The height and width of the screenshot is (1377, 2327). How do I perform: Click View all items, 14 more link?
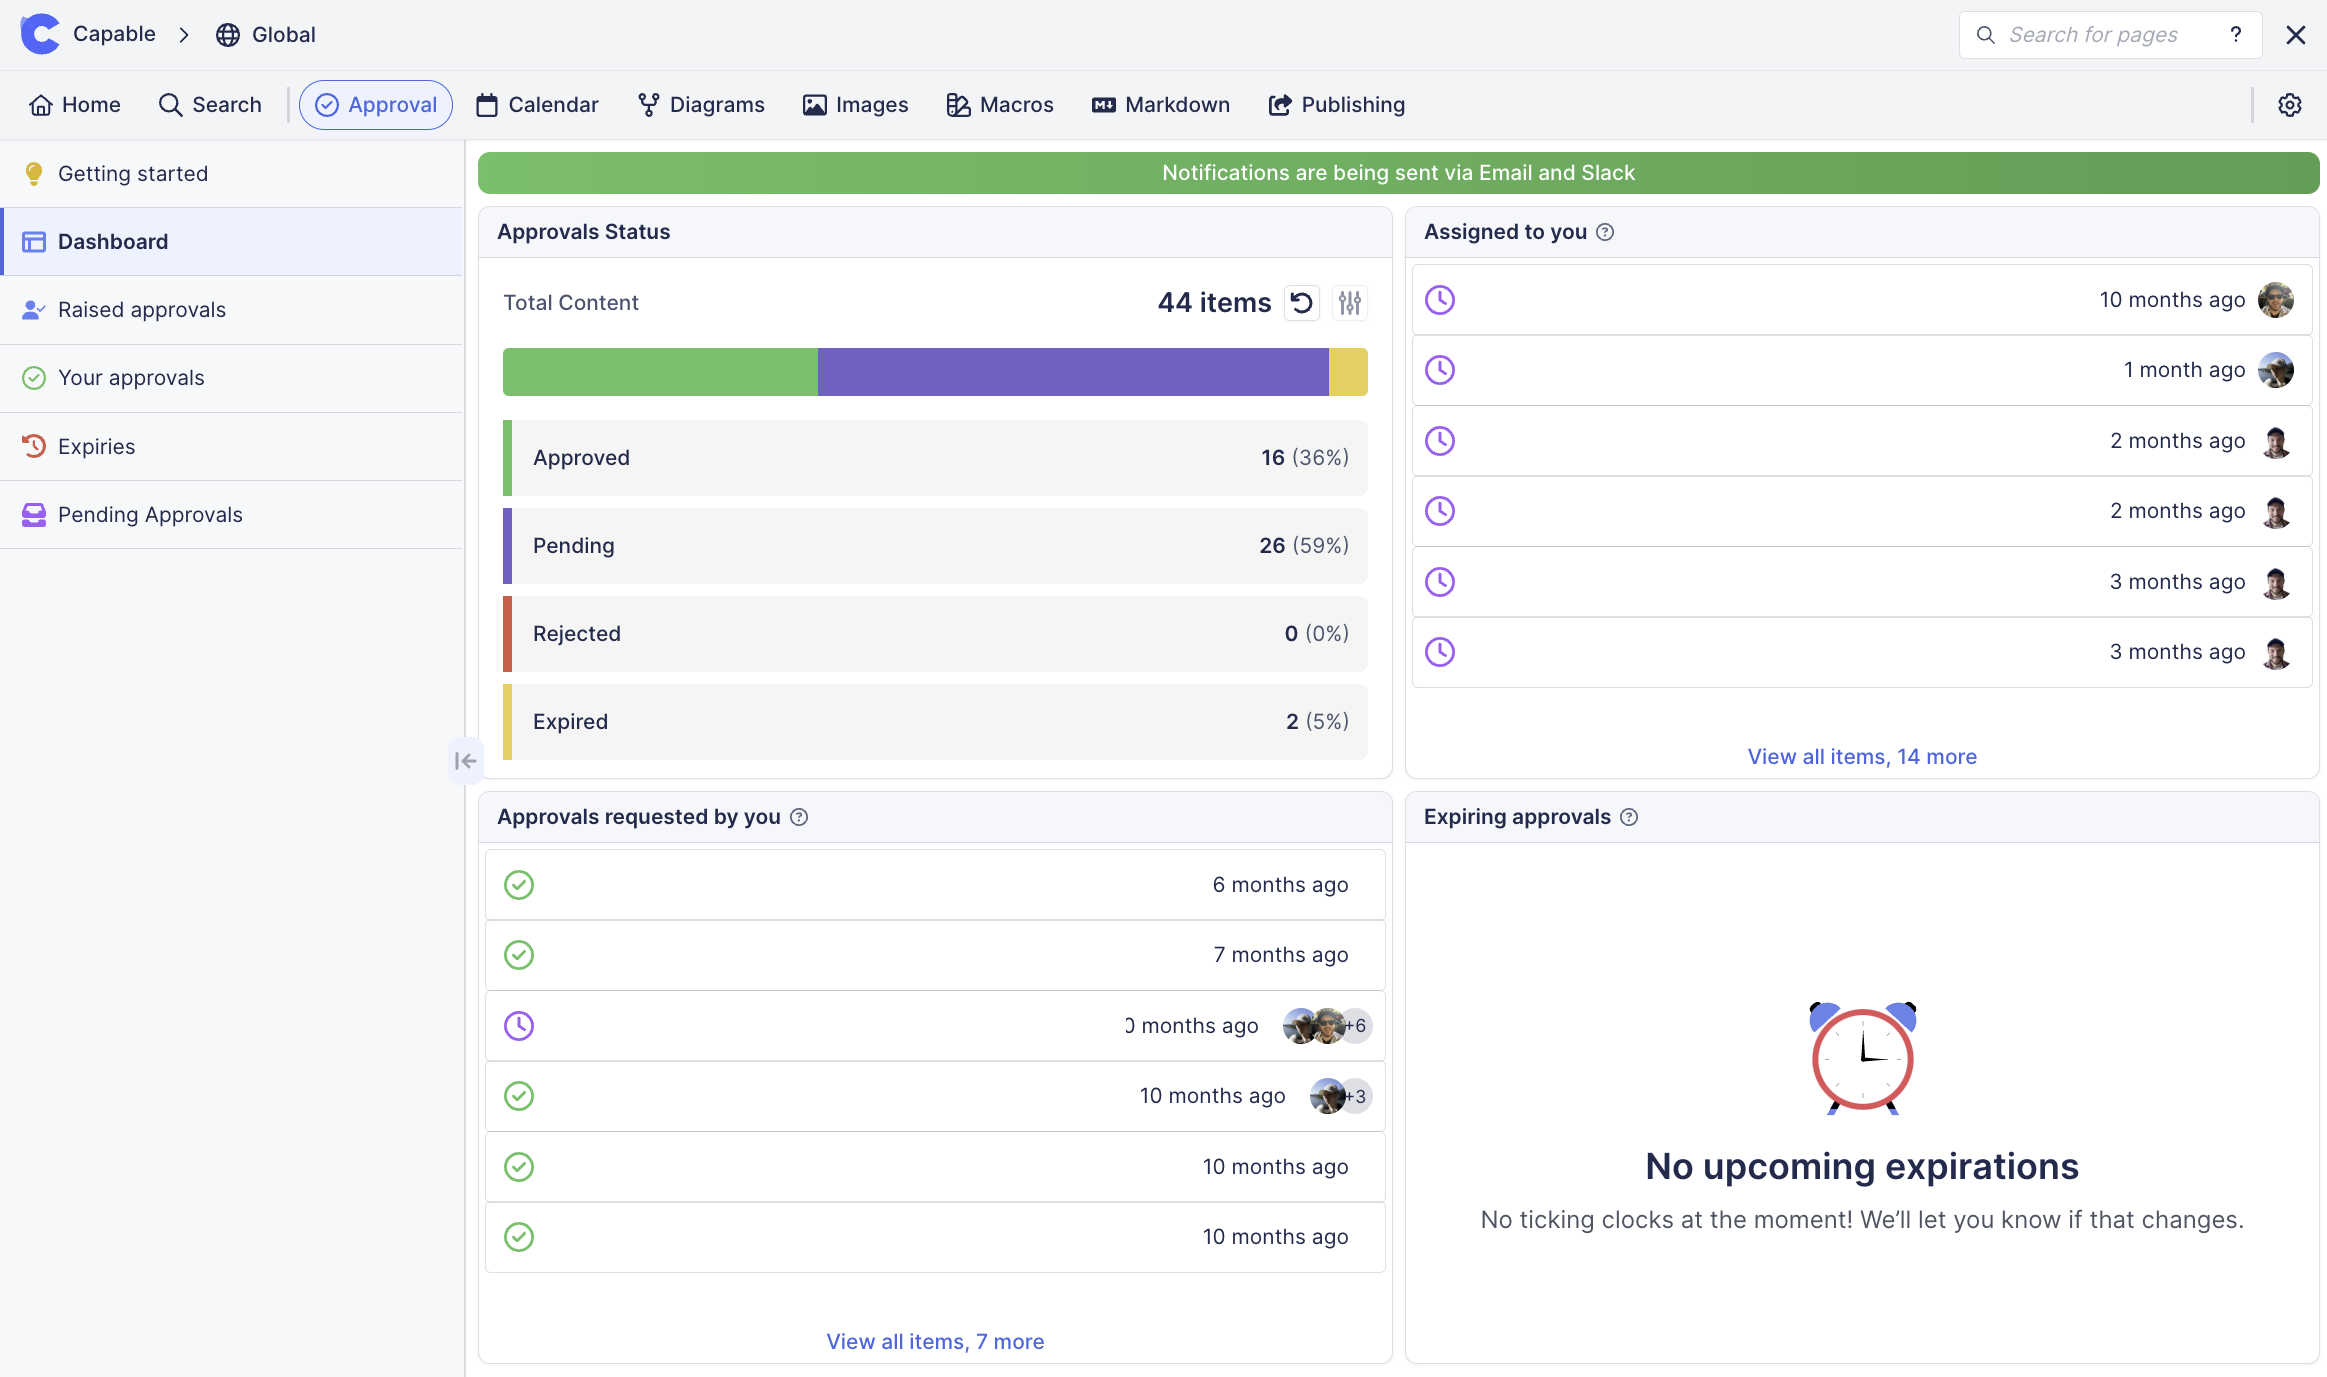coord(1861,757)
